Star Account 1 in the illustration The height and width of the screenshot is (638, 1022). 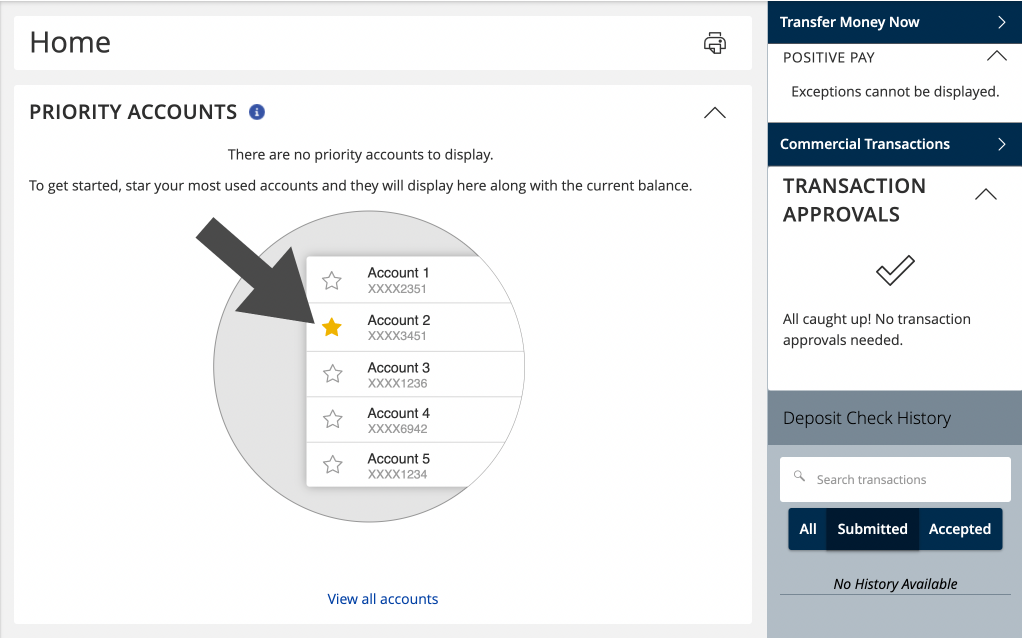click(x=332, y=281)
